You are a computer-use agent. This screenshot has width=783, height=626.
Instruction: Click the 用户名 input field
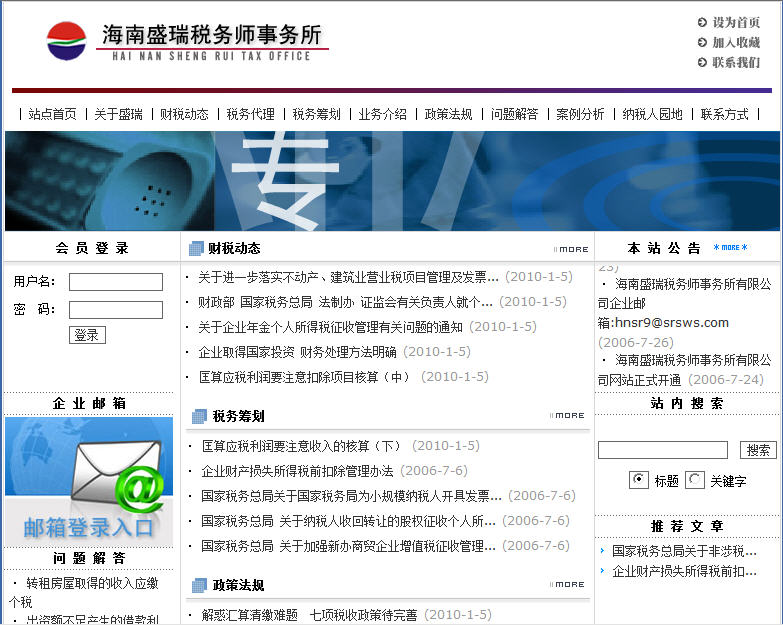tap(116, 282)
